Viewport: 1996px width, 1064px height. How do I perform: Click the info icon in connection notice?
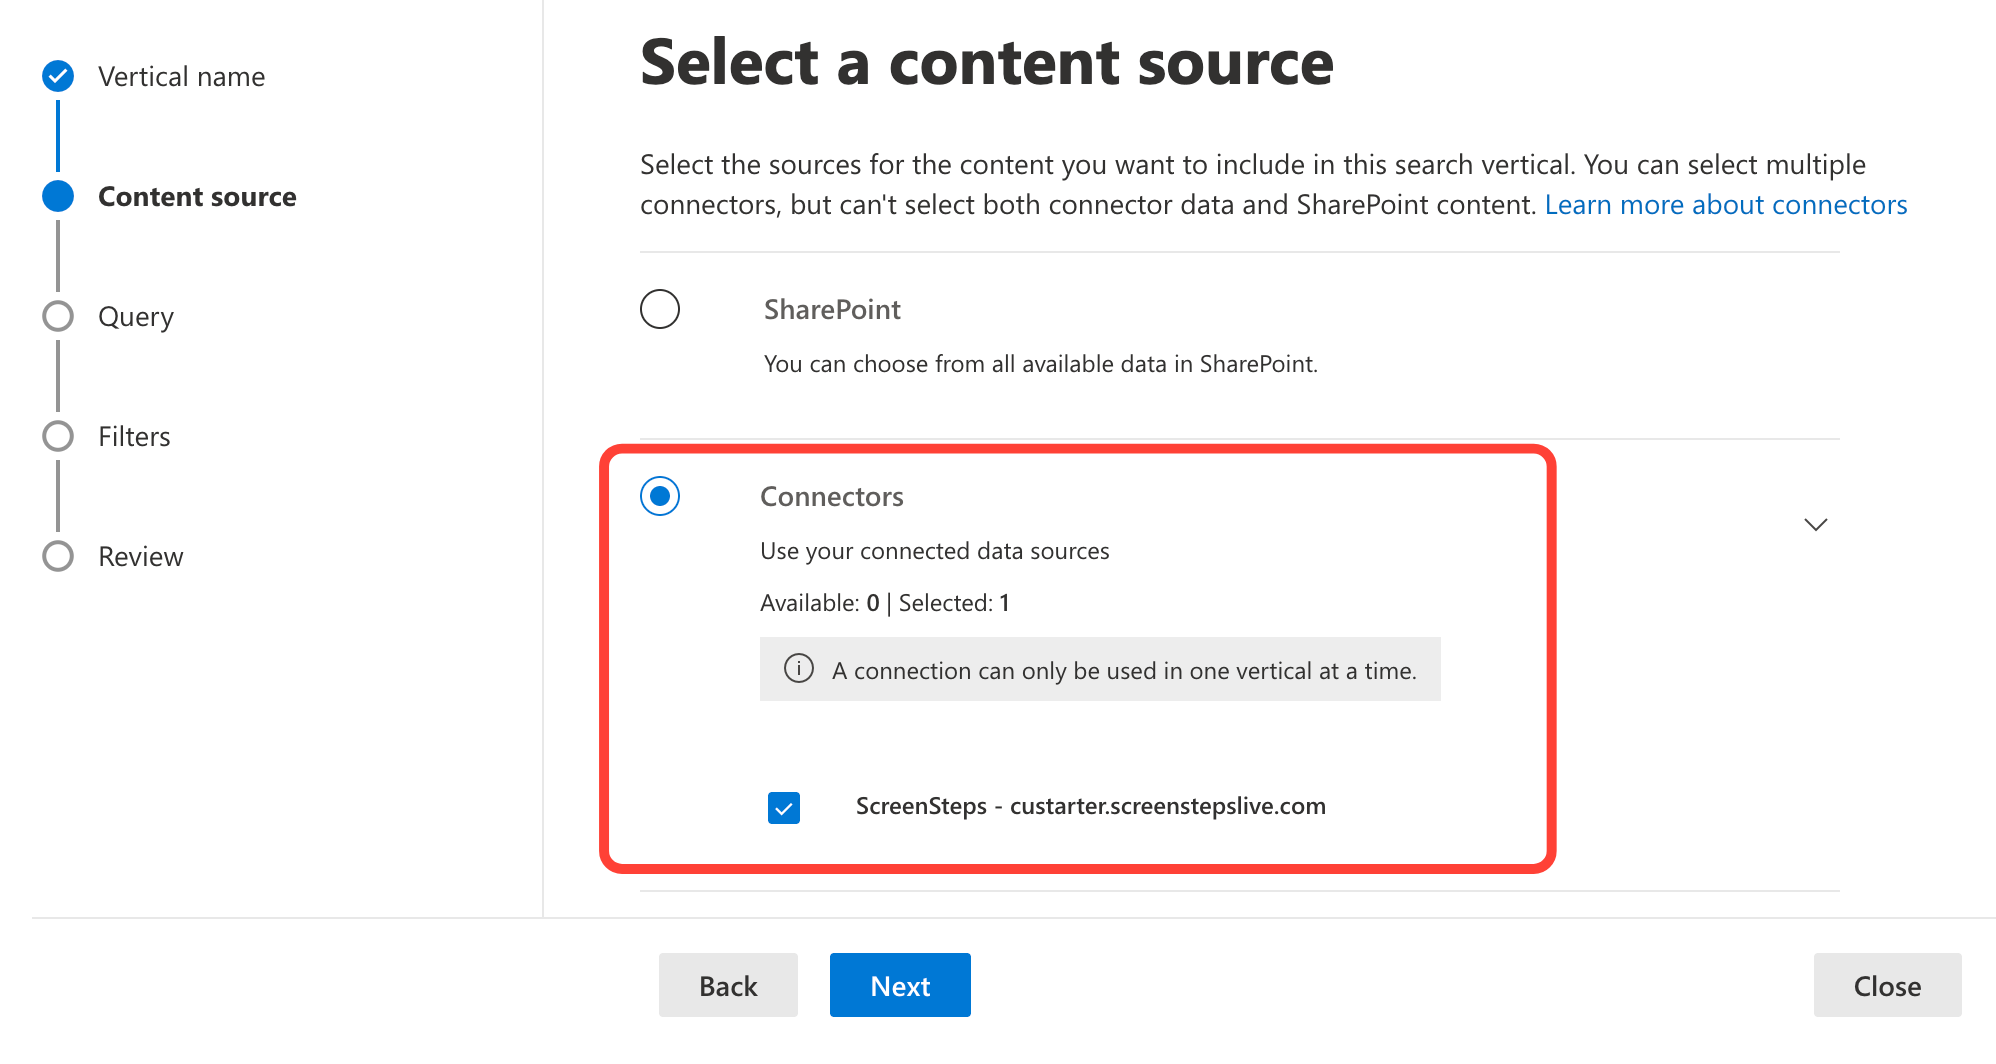click(x=798, y=669)
